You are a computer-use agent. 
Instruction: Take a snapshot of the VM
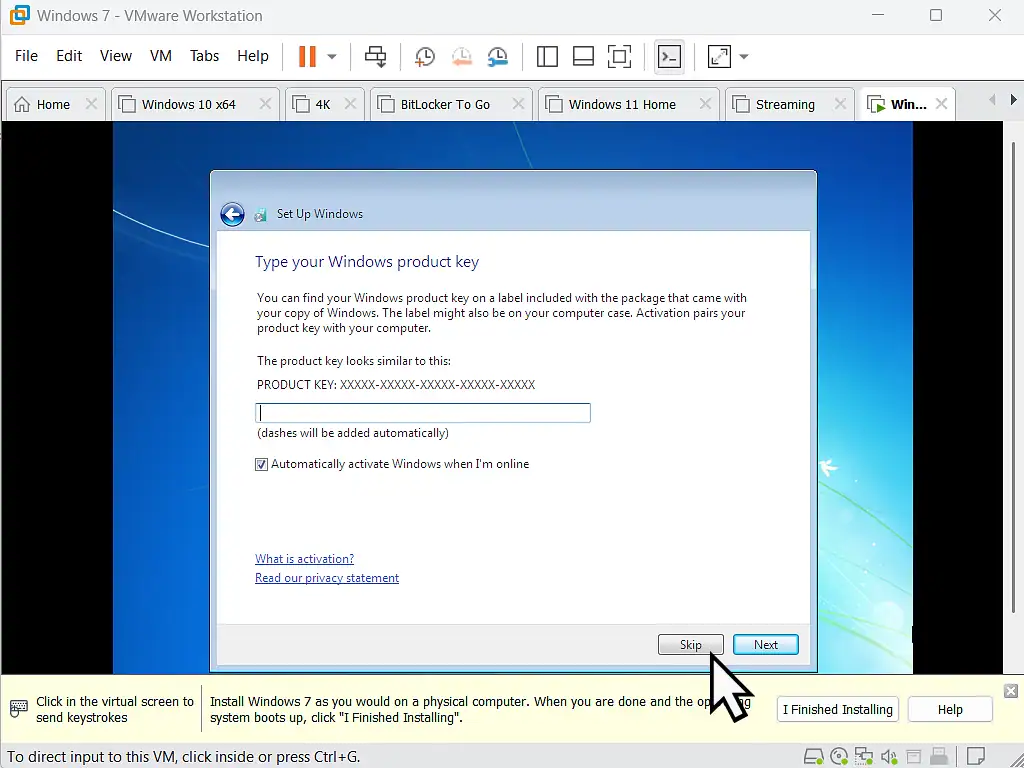(424, 56)
